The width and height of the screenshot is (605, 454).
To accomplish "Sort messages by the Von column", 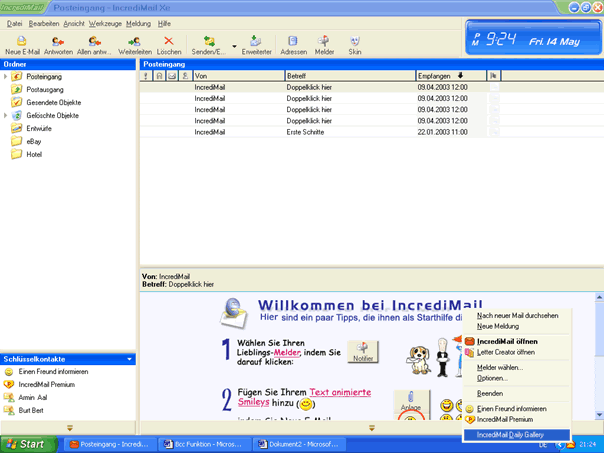I will (x=238, y=76).
